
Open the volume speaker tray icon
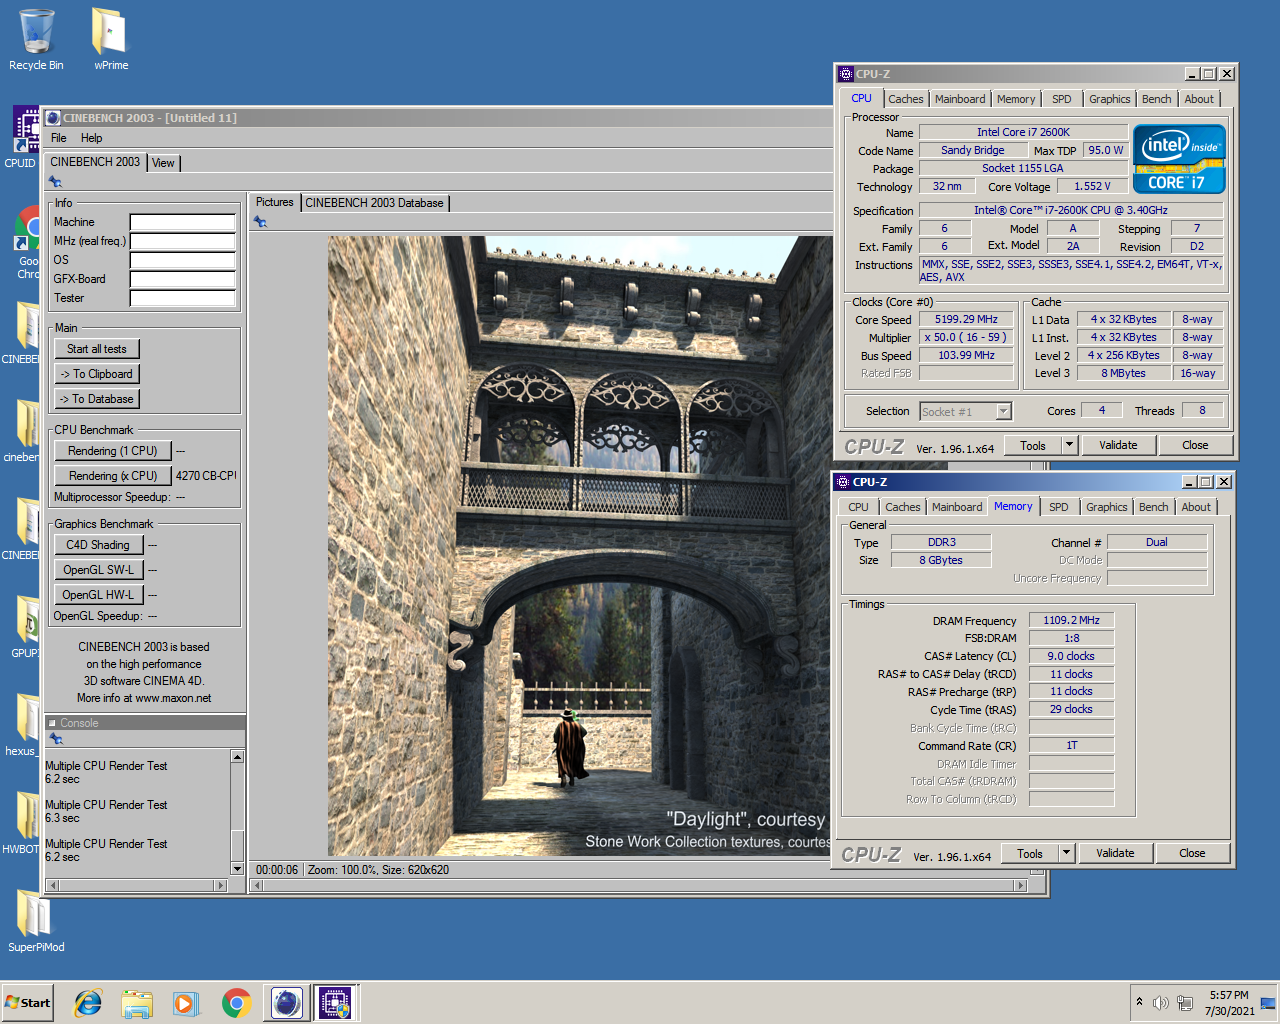pyautogui.click(x=1161, y=1003)
